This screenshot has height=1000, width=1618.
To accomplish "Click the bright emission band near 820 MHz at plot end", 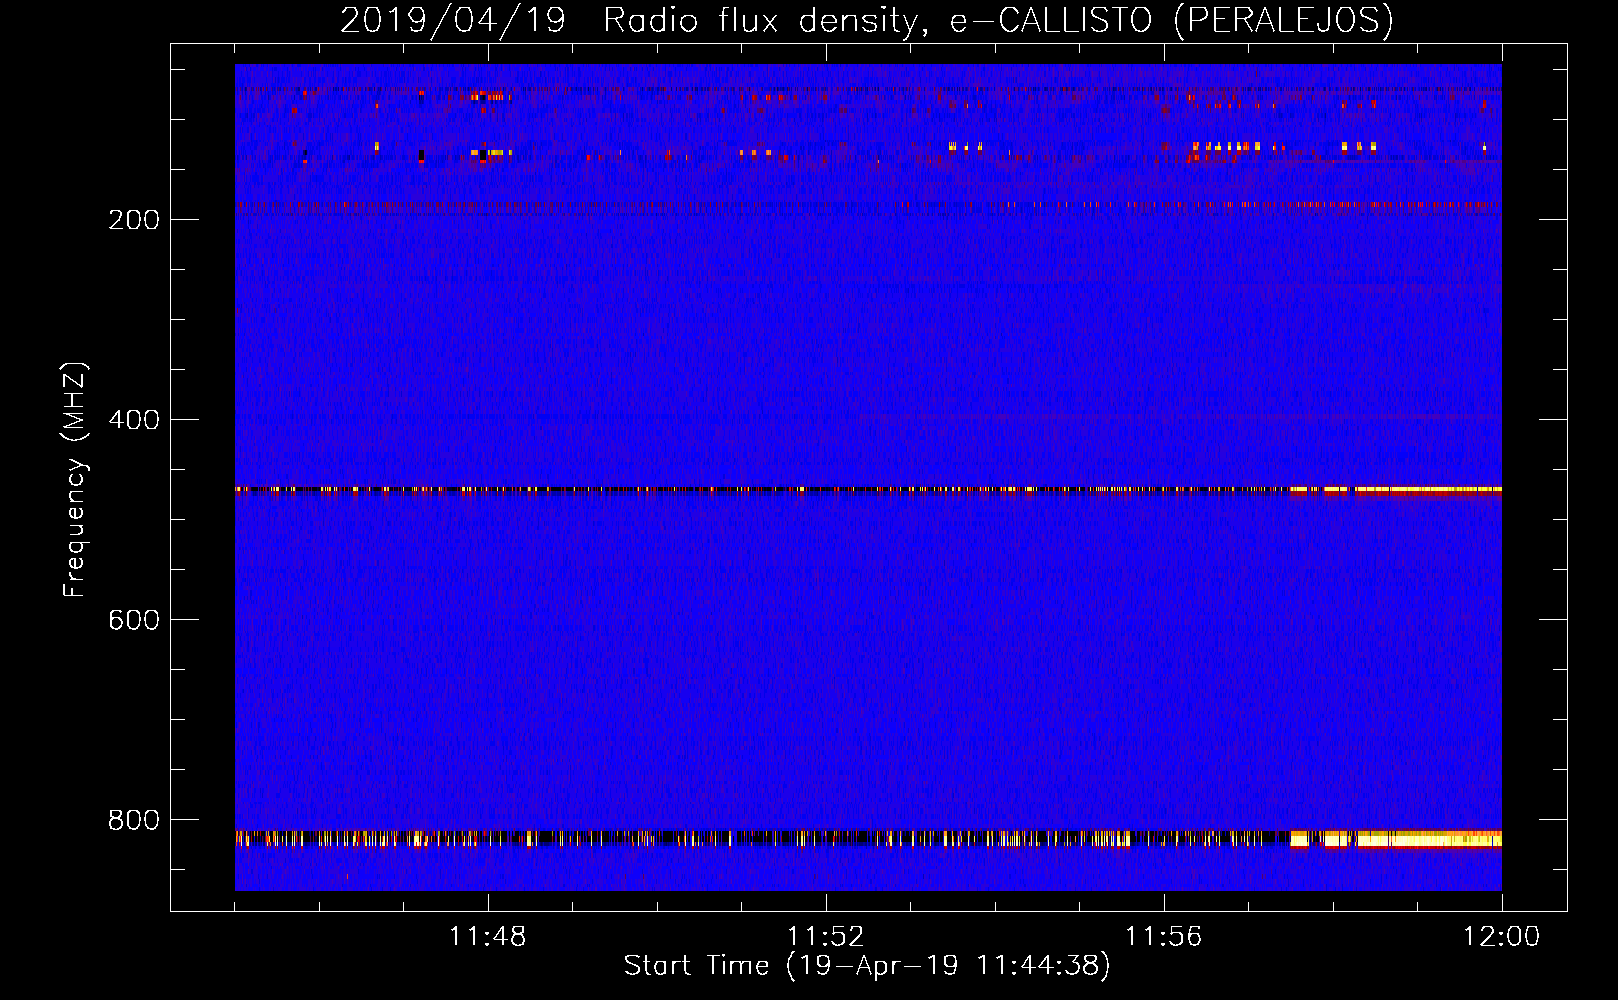I will [x=1396, y=839].
